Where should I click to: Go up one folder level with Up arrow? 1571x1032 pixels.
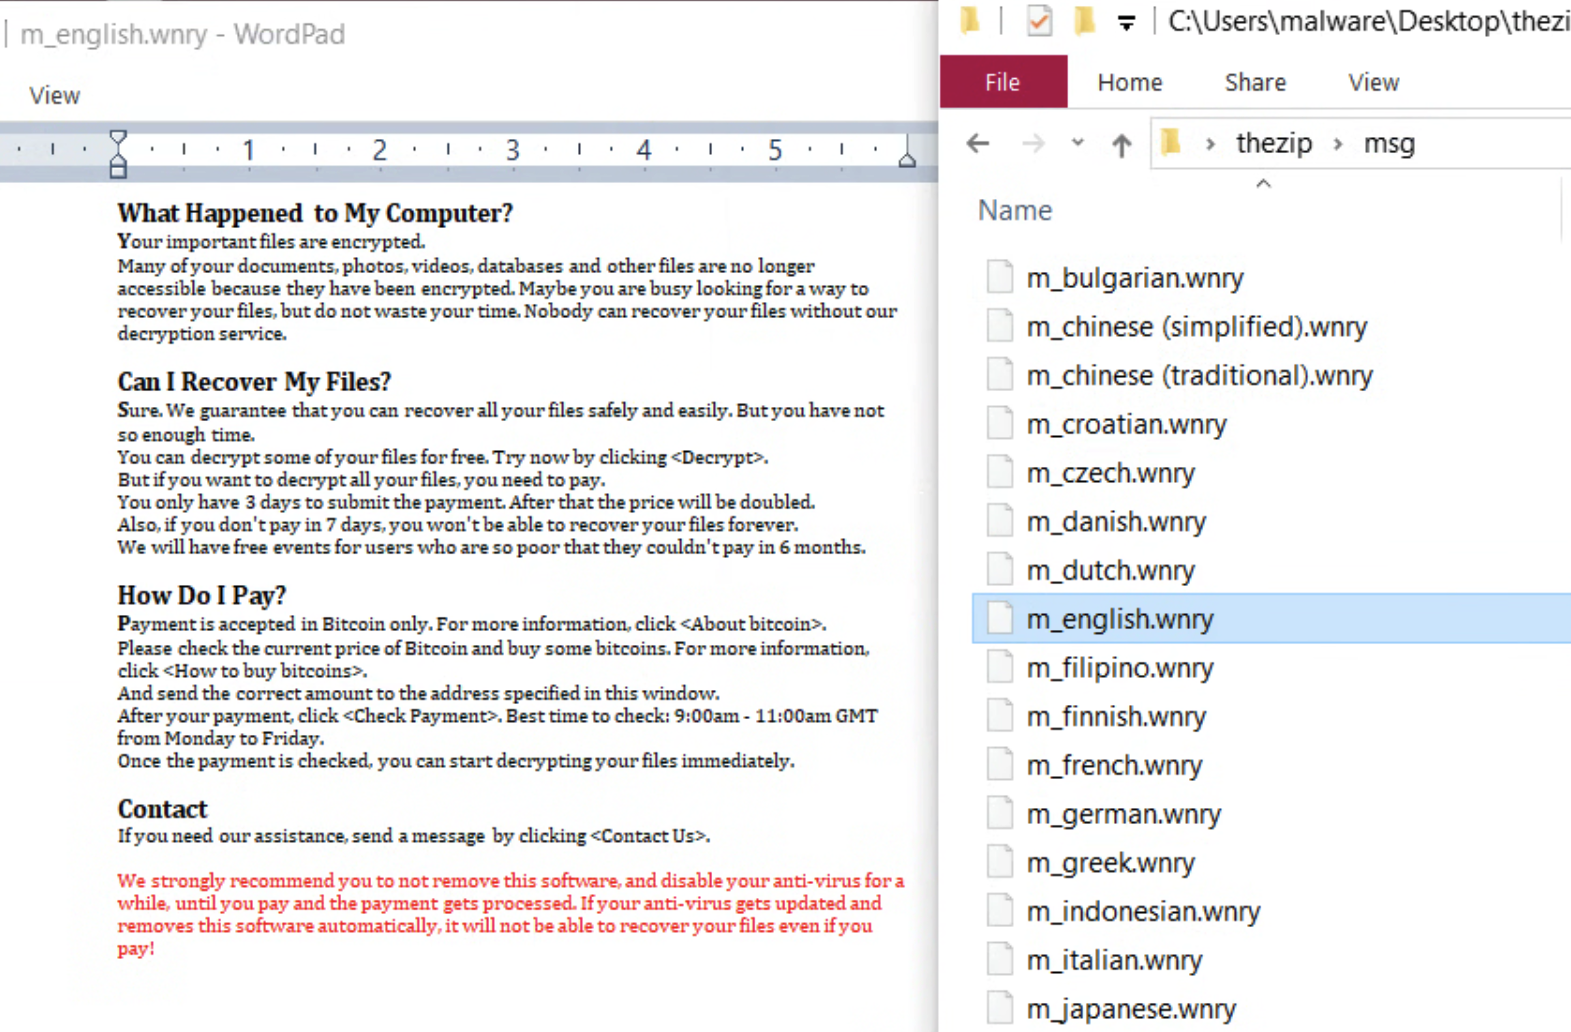click(x=1122, y=145)
